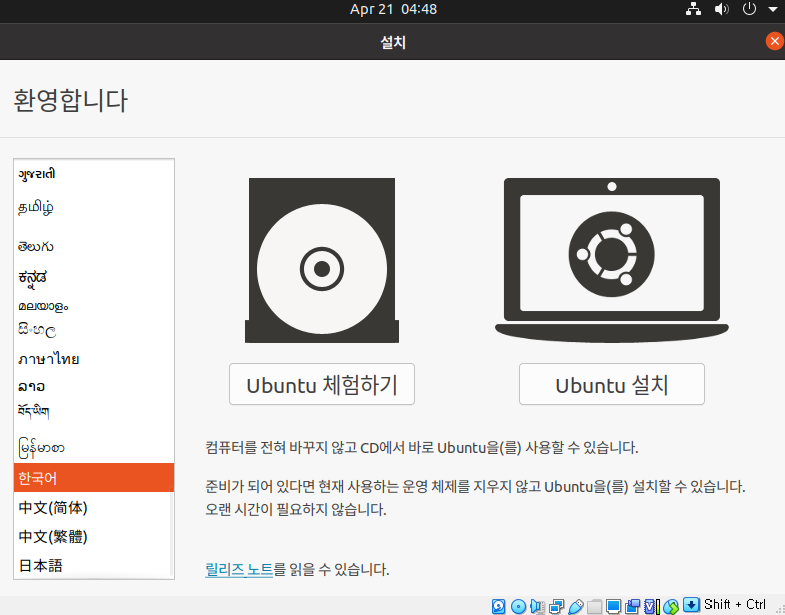
Task: Open the Apr 21 04:48 clock menu
Action: click(x=393, y=9)
